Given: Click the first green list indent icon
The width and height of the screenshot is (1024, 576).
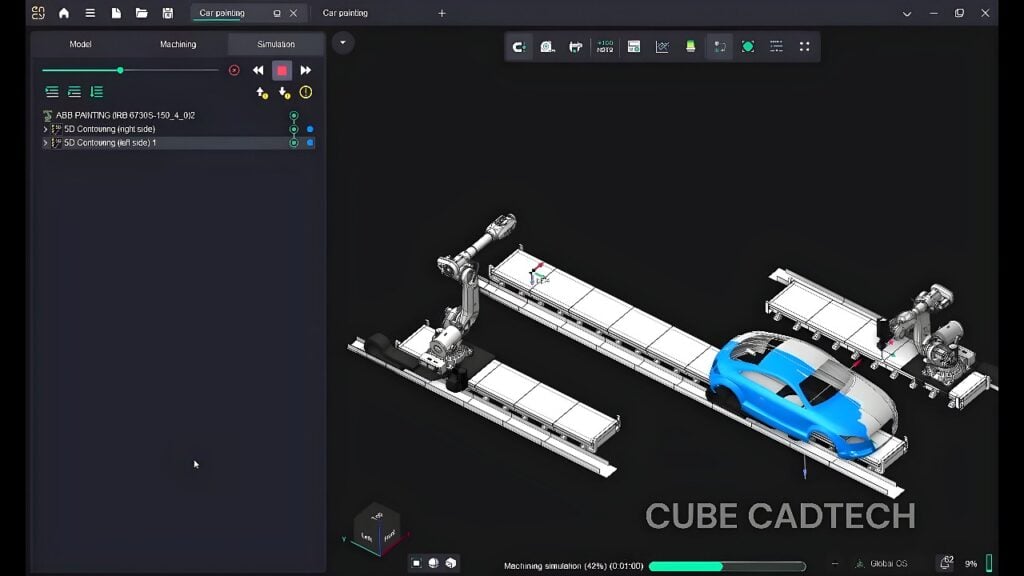Looking at the screenshot, I should (x=52, y=92).
